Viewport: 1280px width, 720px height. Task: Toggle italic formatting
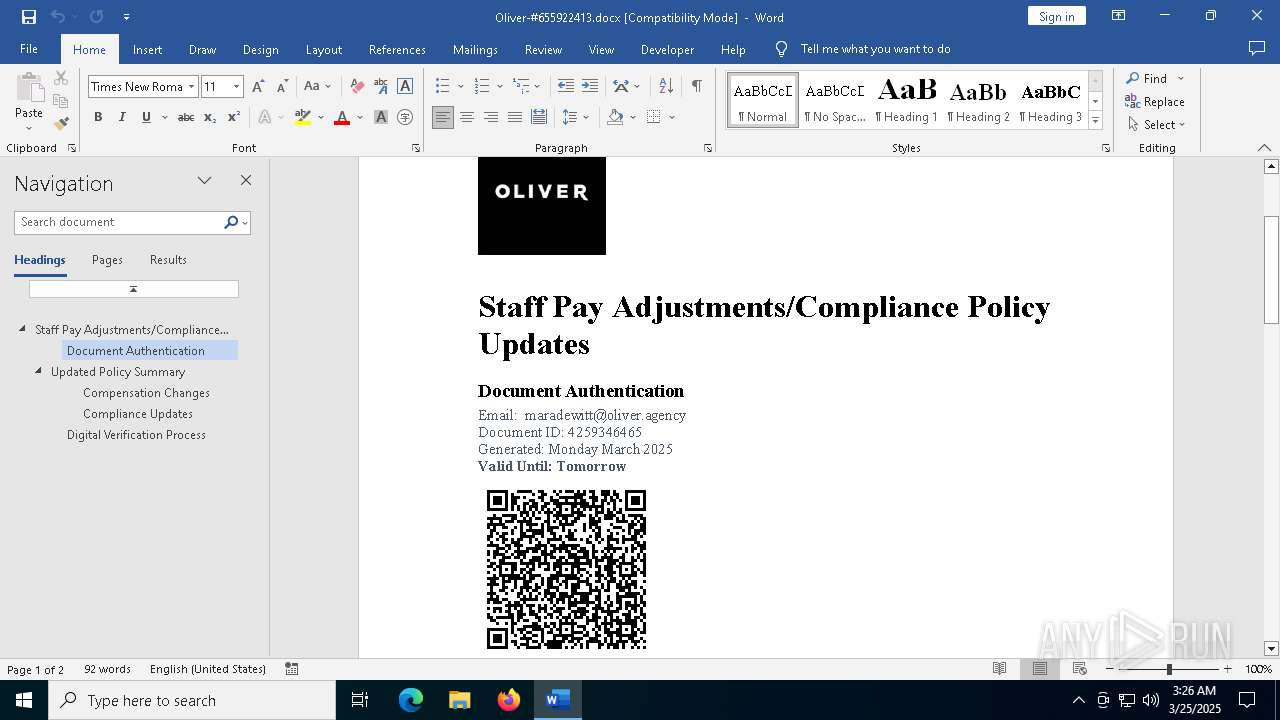pos(122,117)
